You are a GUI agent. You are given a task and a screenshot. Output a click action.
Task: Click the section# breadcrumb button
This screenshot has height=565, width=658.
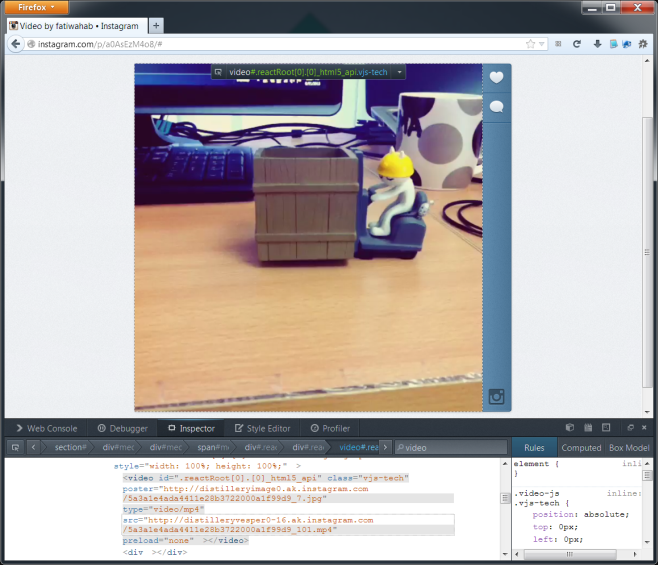coord(70,447)
